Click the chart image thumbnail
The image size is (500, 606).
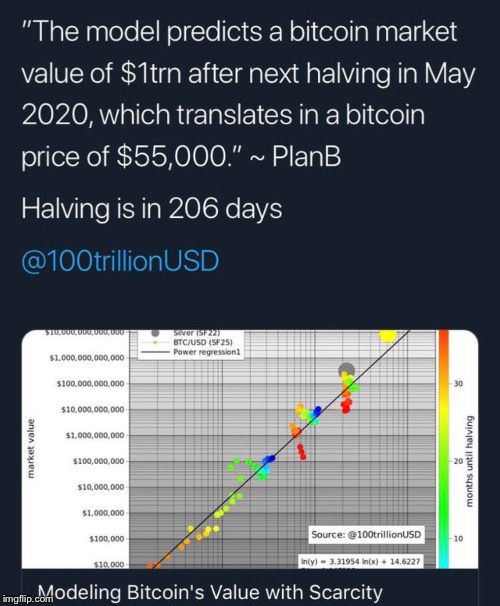[250, 449]
